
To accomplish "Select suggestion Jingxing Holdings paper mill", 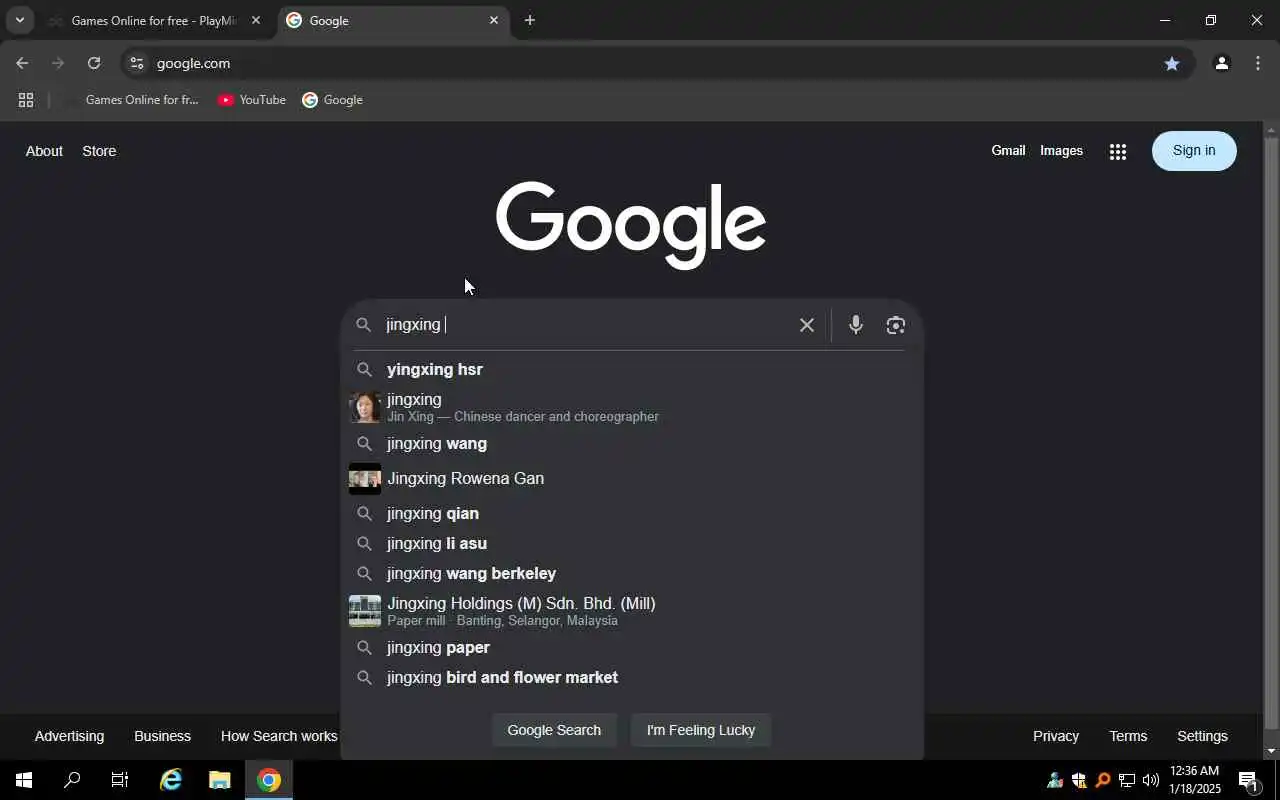I will coord(631,611).
